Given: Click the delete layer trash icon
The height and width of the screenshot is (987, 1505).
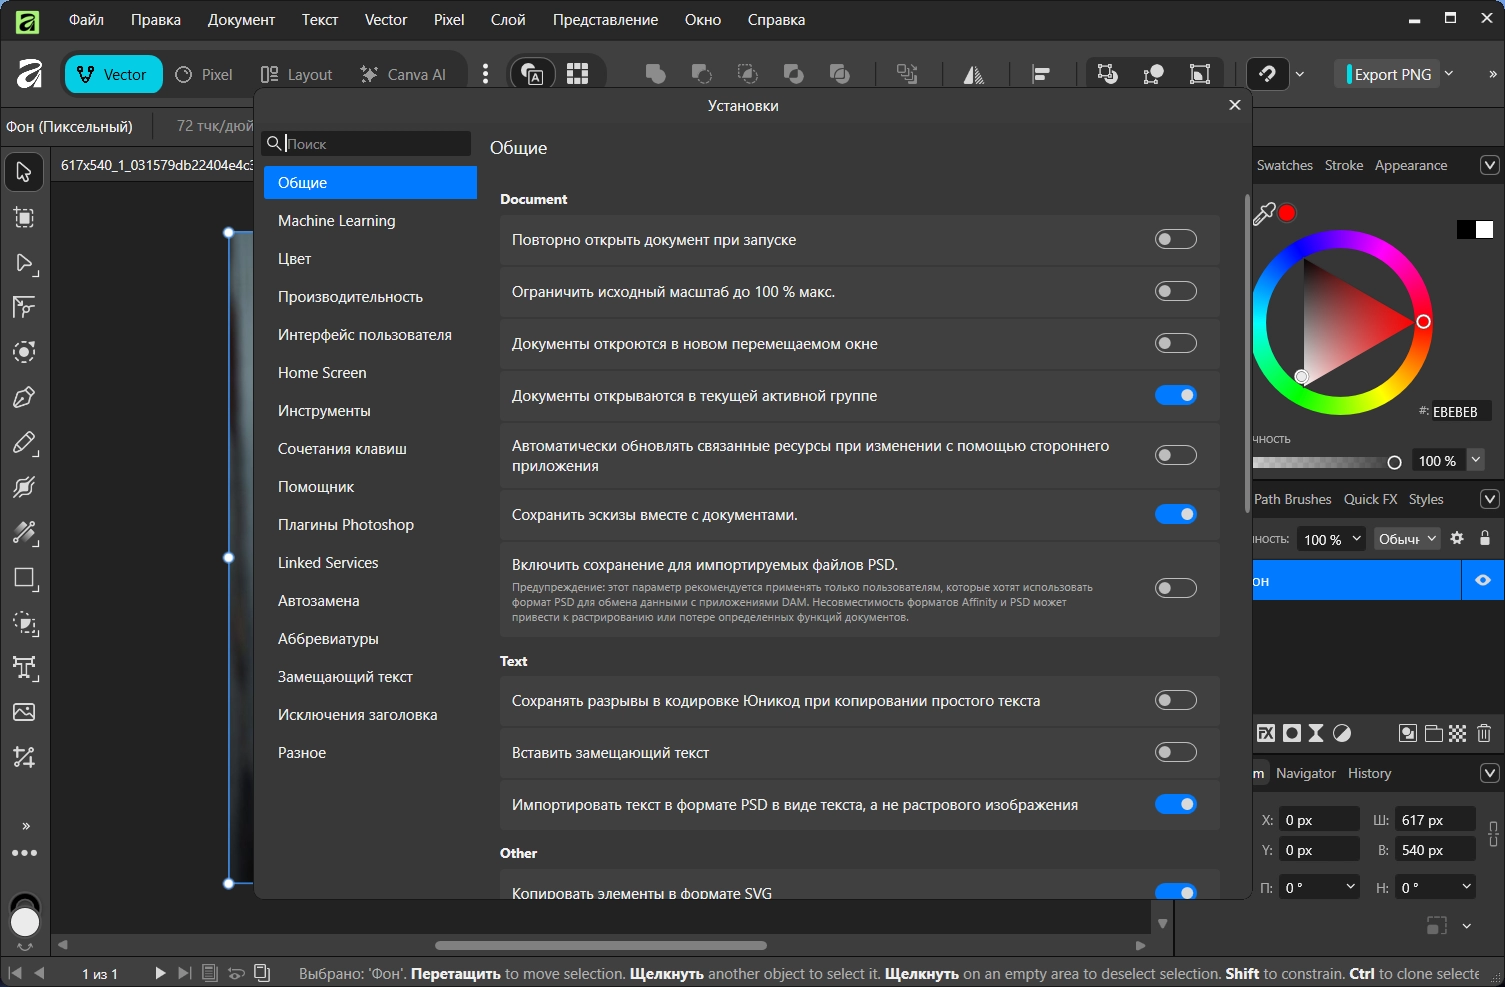Looking at the screenshot, I should pyautogui.click(x=1484, y=733).
